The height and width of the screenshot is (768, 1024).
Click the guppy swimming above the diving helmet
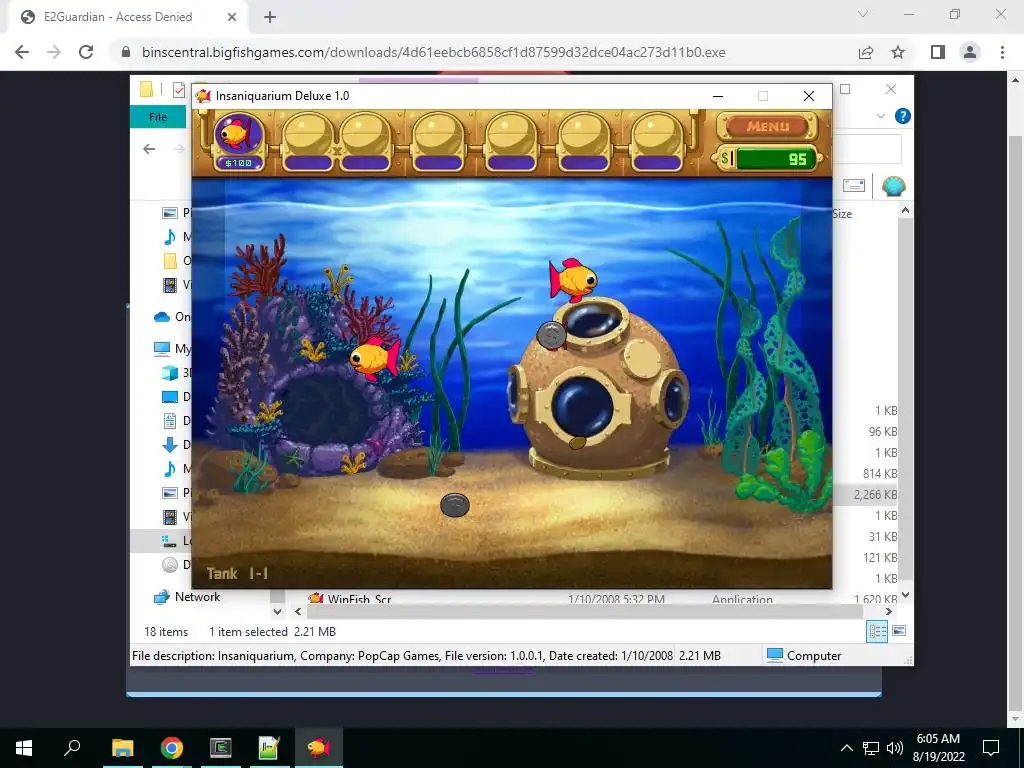[x=573, y=280]
